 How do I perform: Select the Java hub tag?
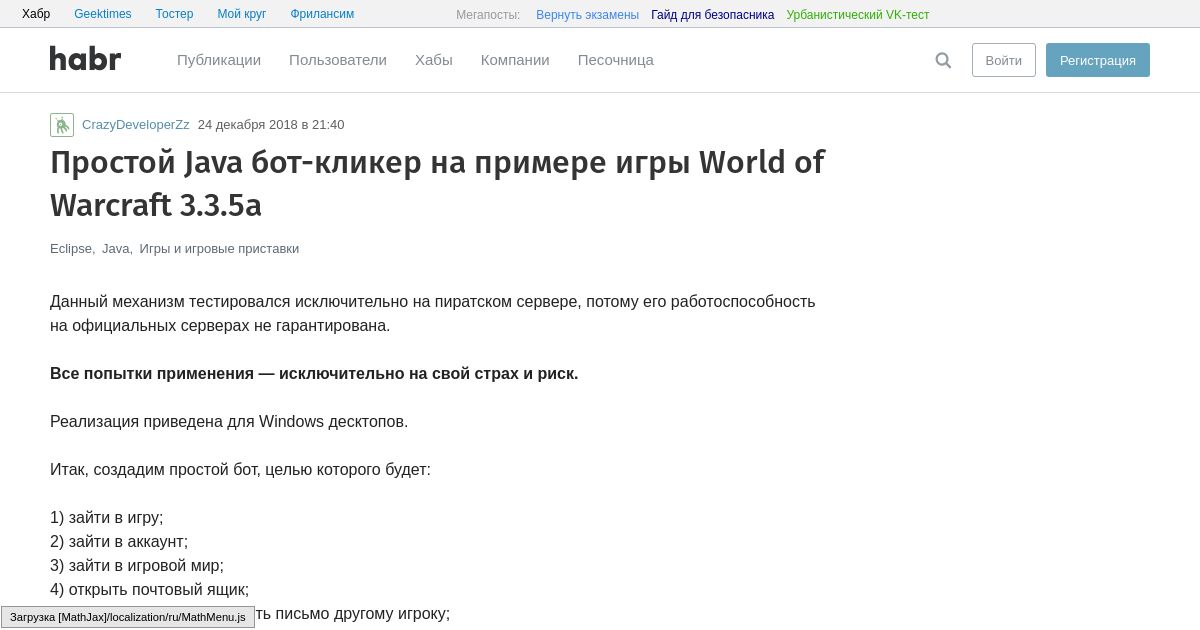pyautogui.click(x=116, y=249)
